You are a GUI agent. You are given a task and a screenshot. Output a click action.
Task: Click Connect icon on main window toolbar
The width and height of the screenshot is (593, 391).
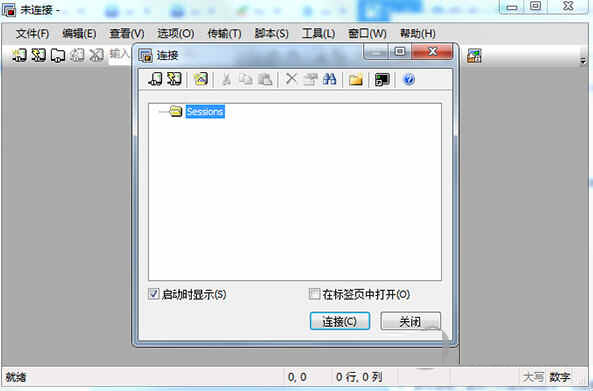[x=19, y=55]
